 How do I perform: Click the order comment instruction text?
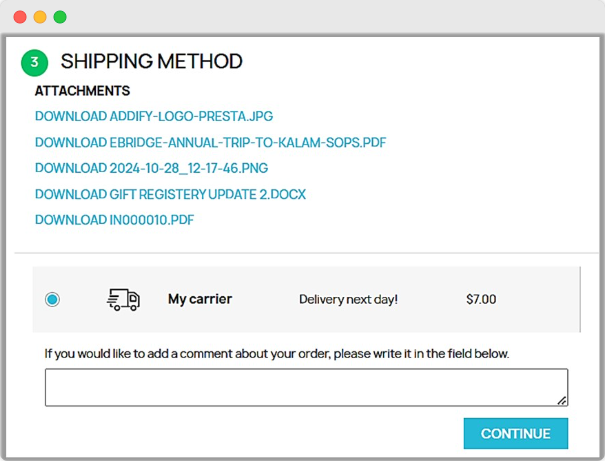coord(277,353)
